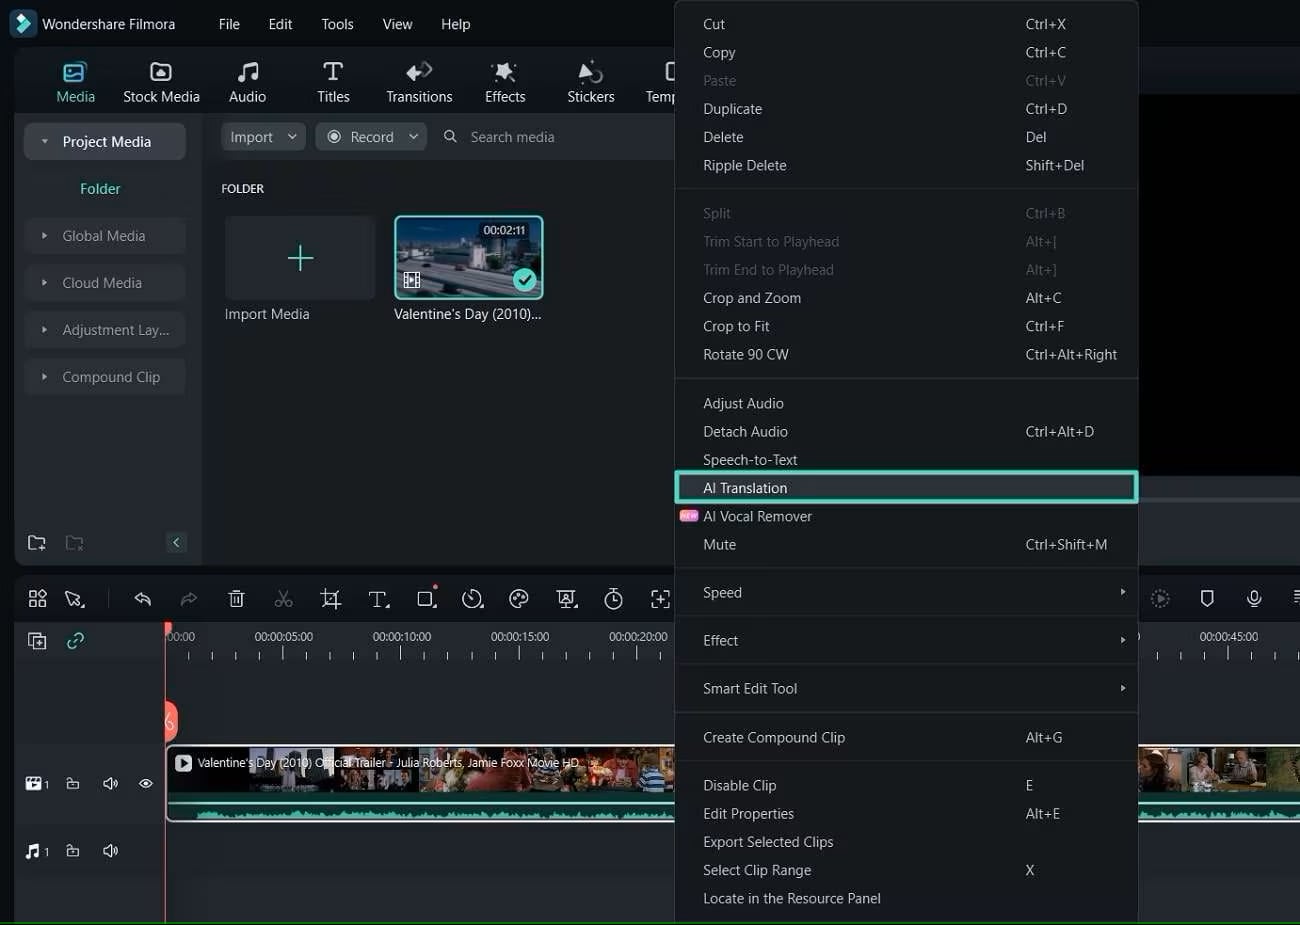Click the stopwatch Duration icon

(613, 599)
